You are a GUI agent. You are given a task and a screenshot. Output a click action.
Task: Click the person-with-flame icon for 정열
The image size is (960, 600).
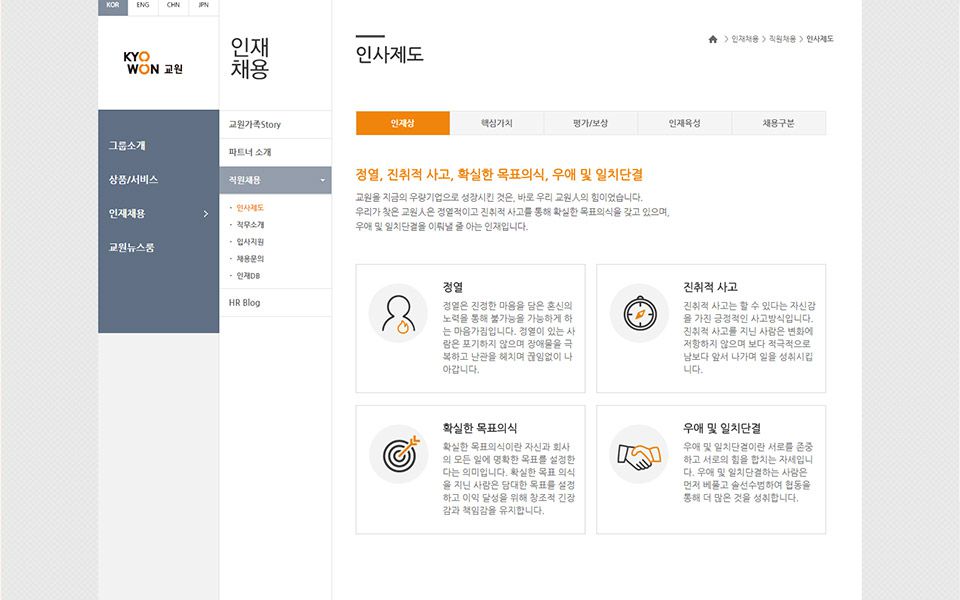tap(398, 313)
